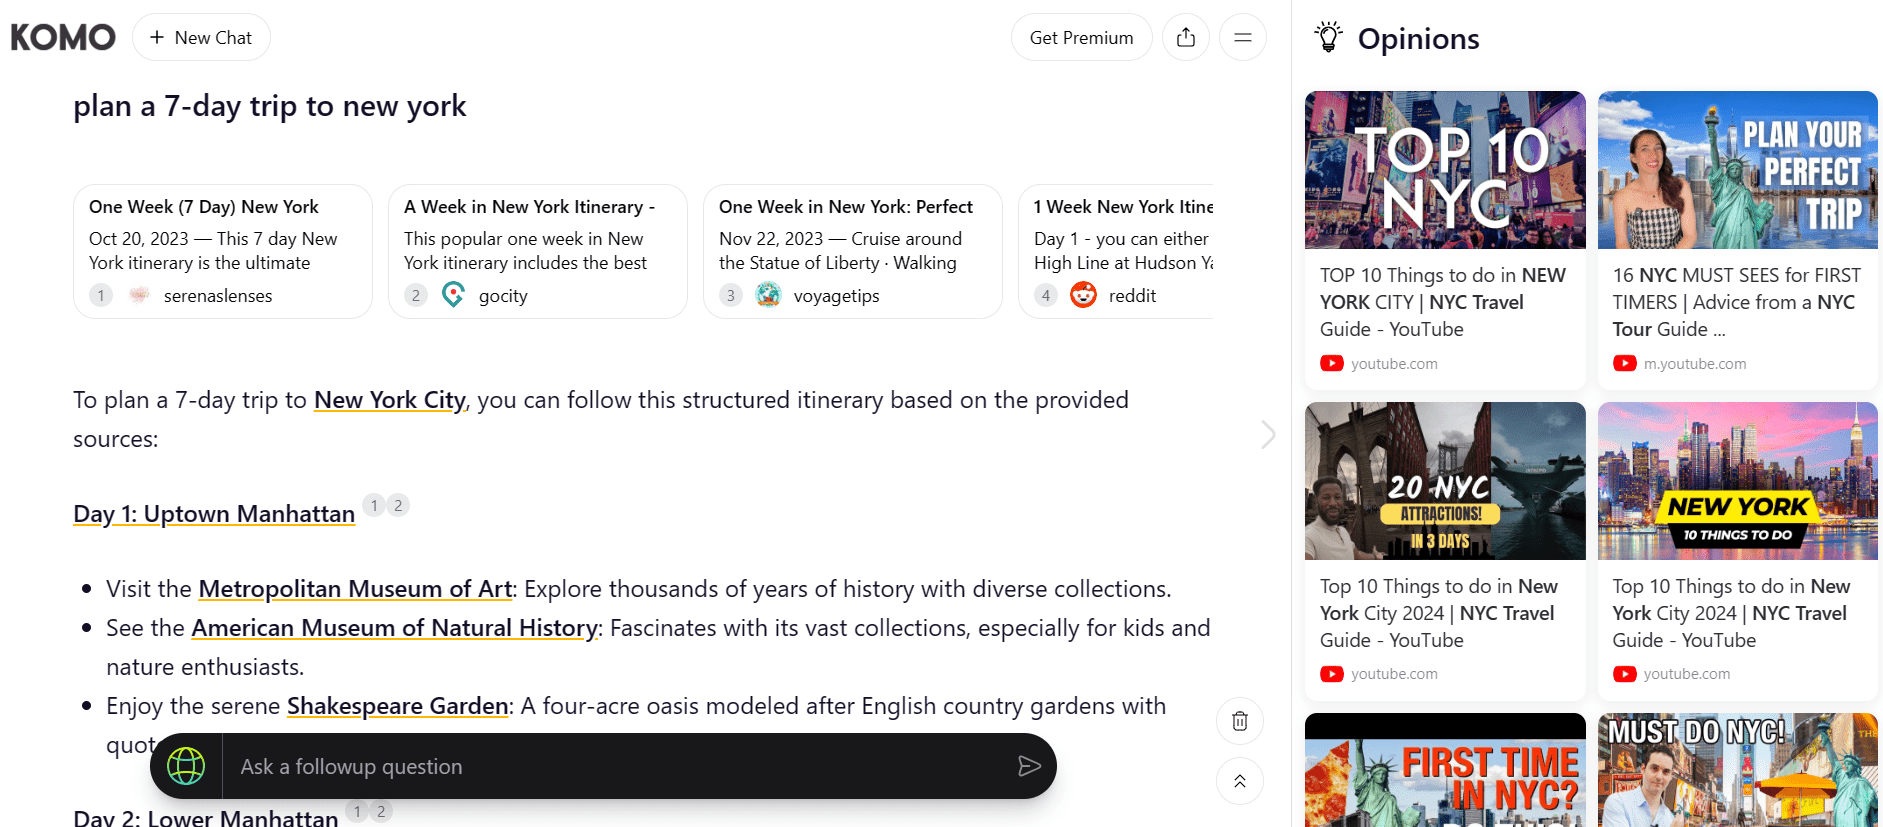Image resolution: width=1883 pixels, height=827 pixels.
Task: Open the Shakespeare Garden link
Action: coord(397,706)
